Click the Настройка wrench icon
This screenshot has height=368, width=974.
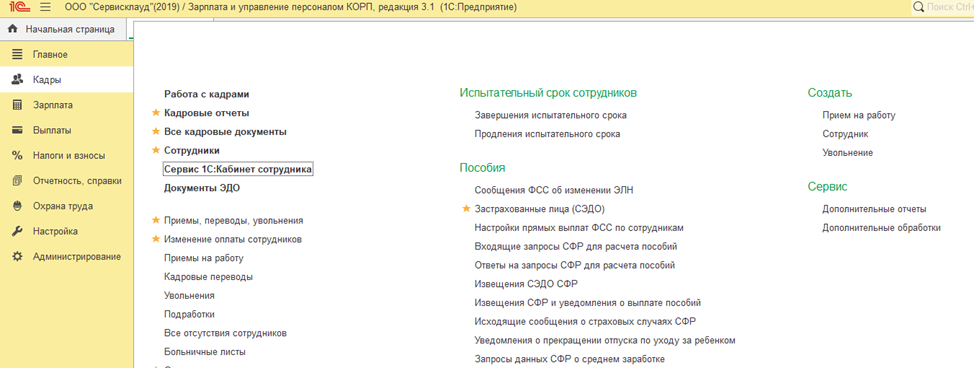[x=17, y=231]
